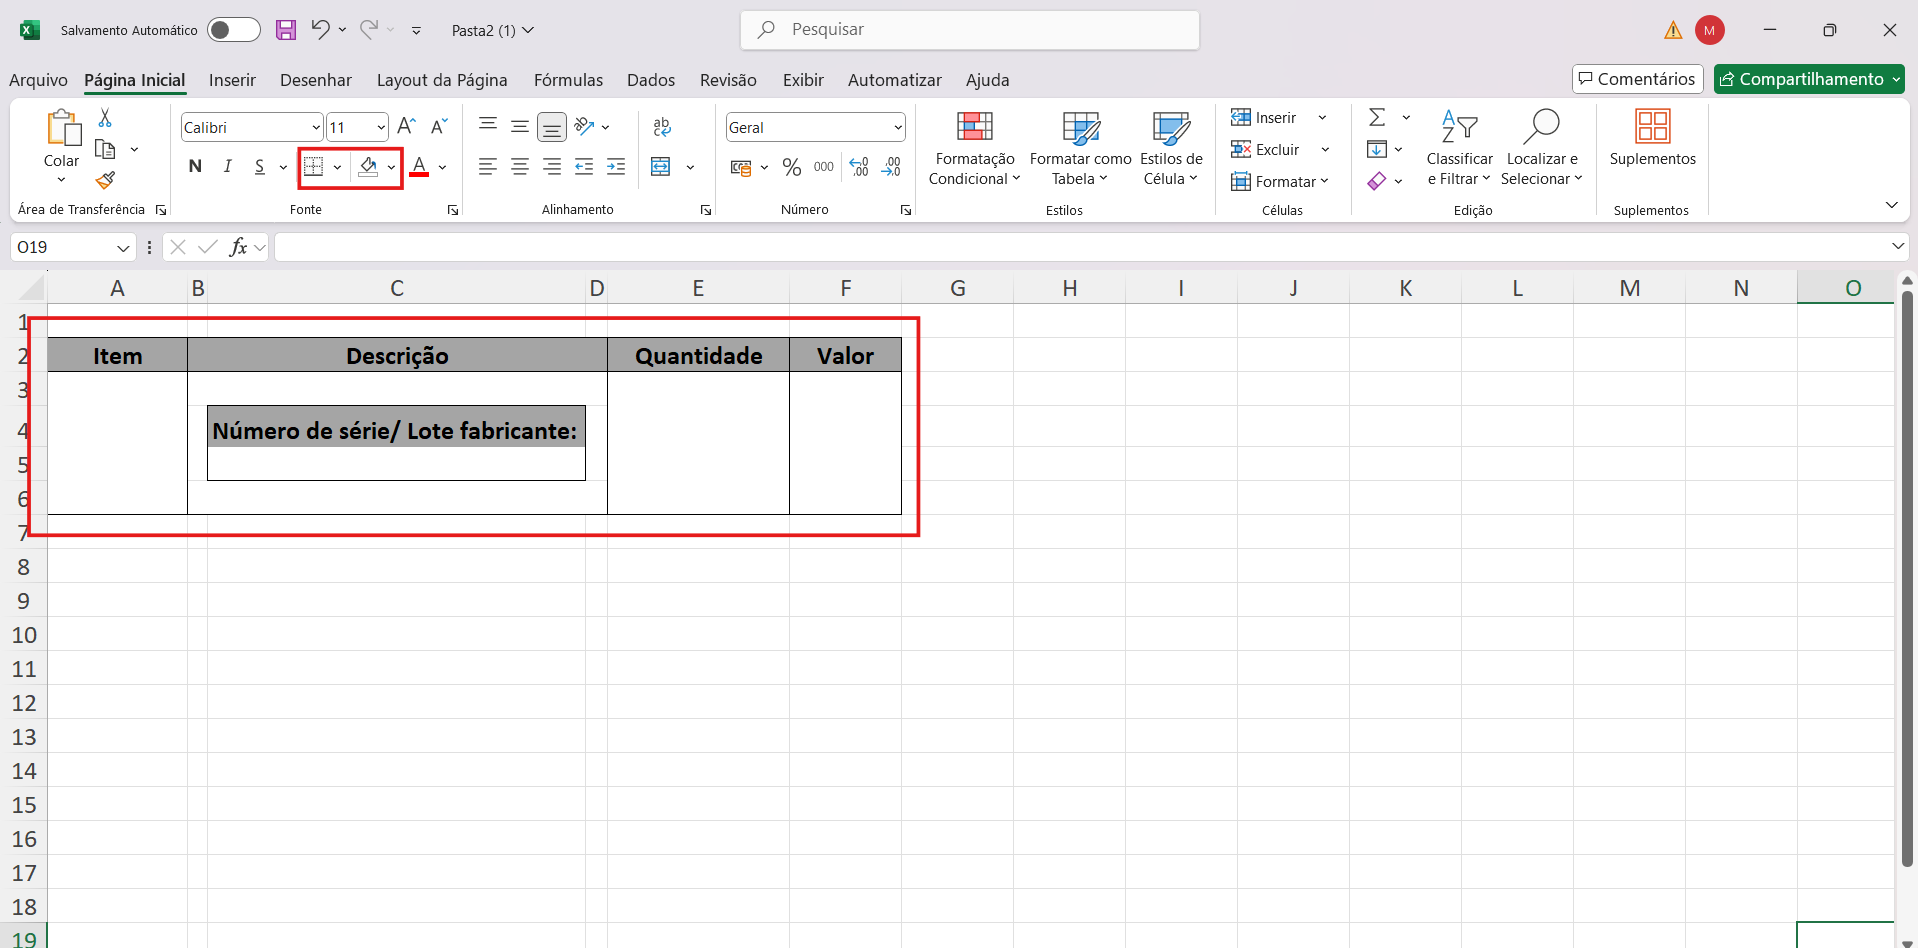
Task: Increase decimal places
Action: click(859, 167)
